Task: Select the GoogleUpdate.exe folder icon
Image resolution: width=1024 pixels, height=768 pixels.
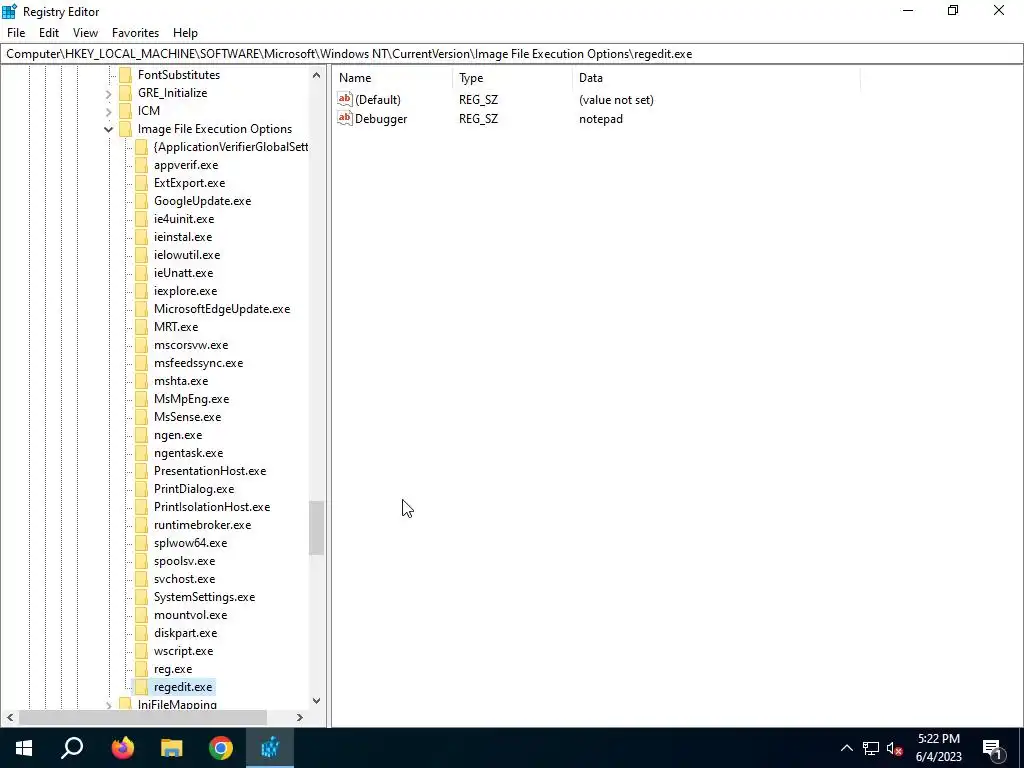Action: click(x=141, y=201)
